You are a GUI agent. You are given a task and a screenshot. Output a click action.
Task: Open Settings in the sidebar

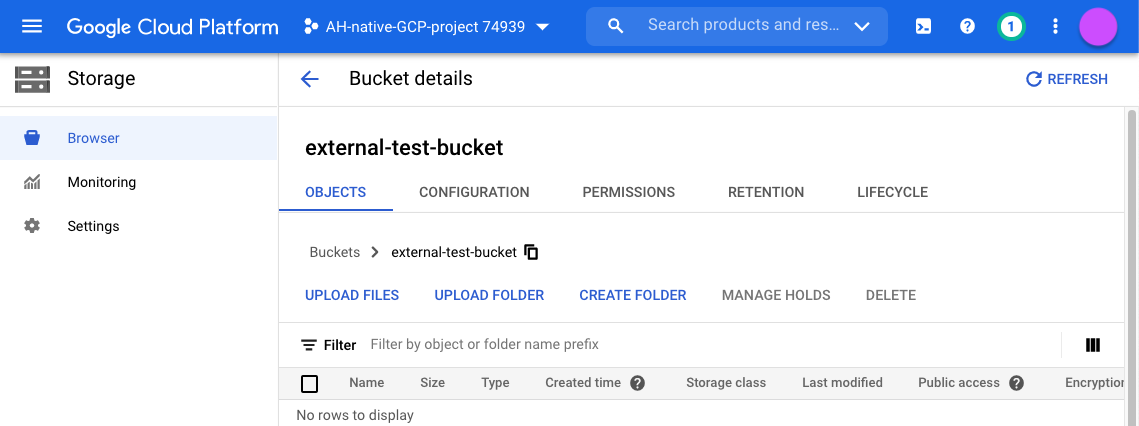click(138, 226)
